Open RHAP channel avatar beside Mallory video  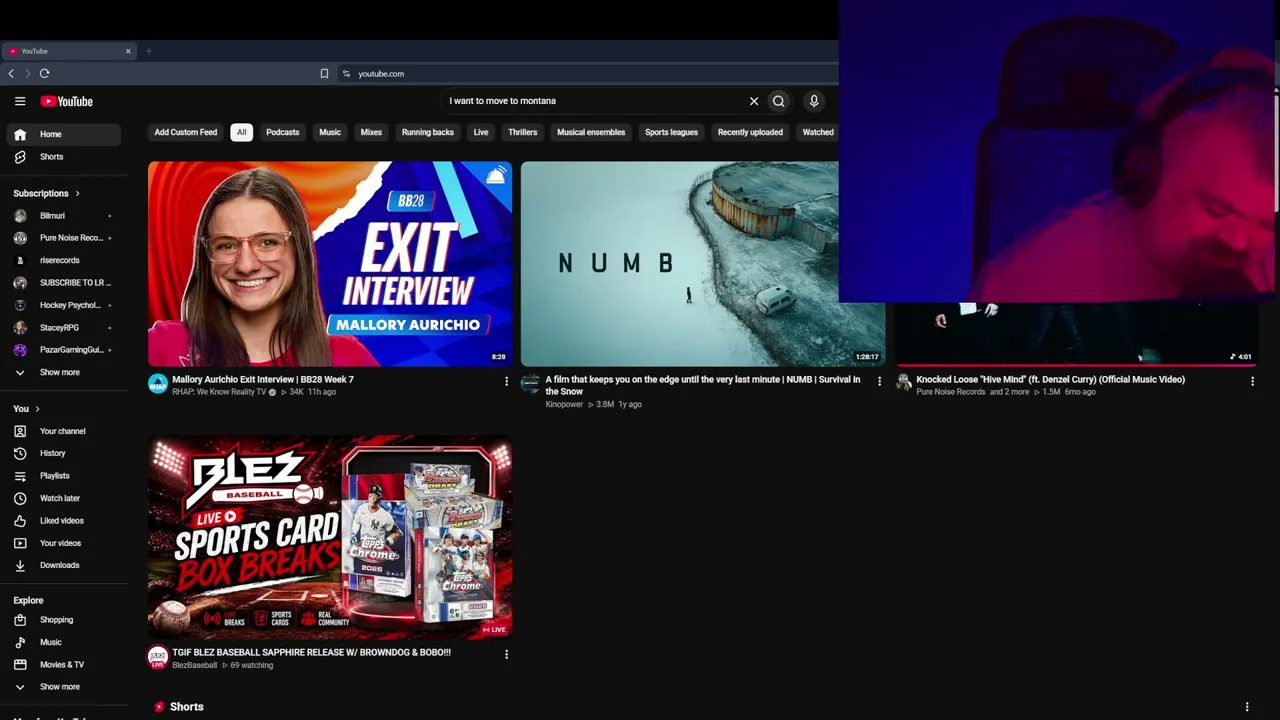(x=158, y=384)
